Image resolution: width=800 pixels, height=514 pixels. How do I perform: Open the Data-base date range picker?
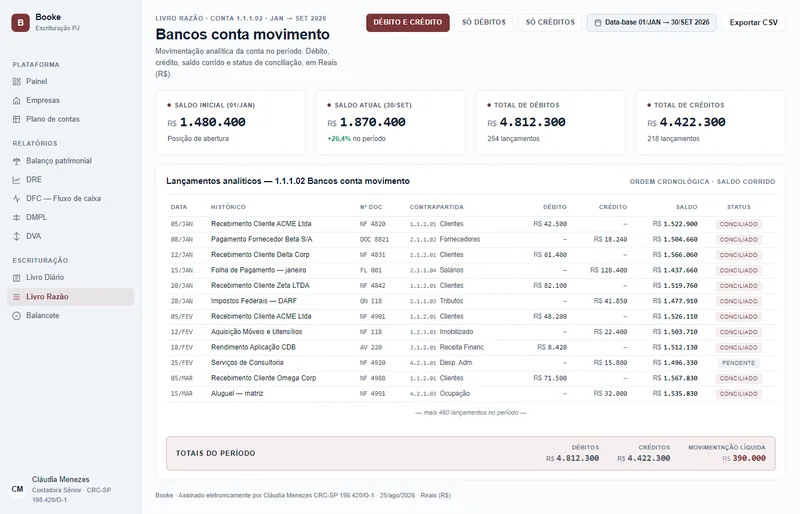point(652,22)
